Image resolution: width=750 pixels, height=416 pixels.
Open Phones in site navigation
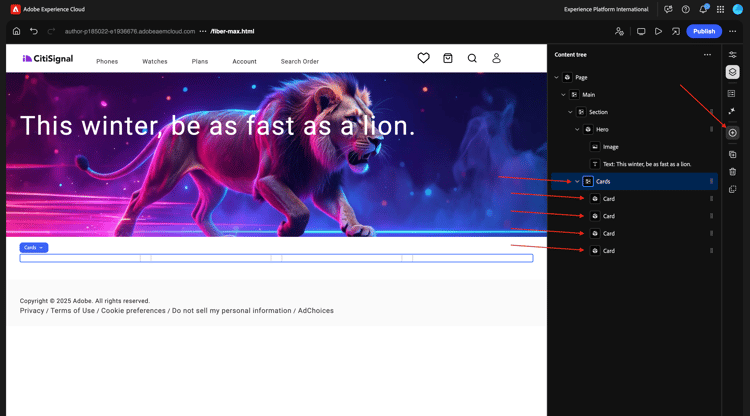(x=107, y=61)
